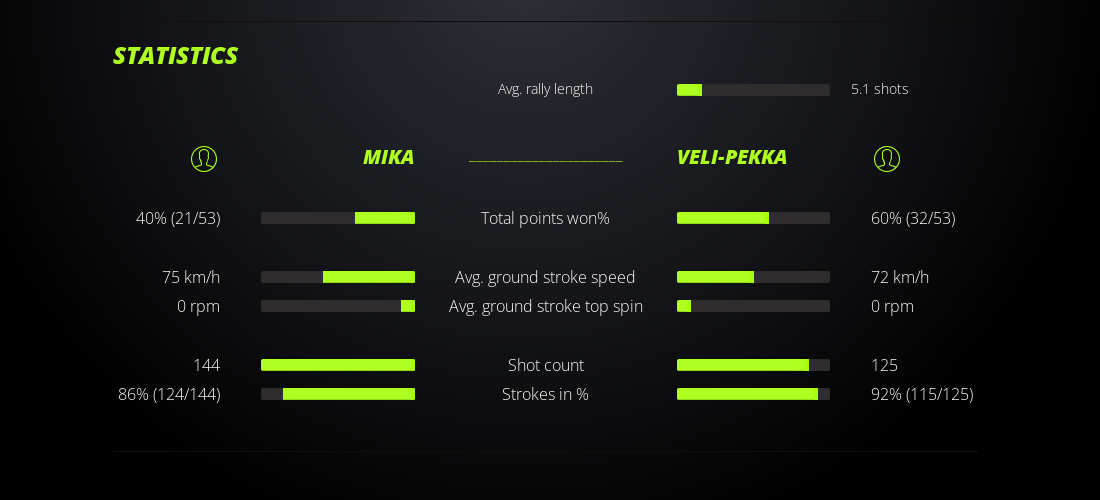Click Mika's total points won bar
Screen dimensions: 1100x500
(x=338, y=218)
